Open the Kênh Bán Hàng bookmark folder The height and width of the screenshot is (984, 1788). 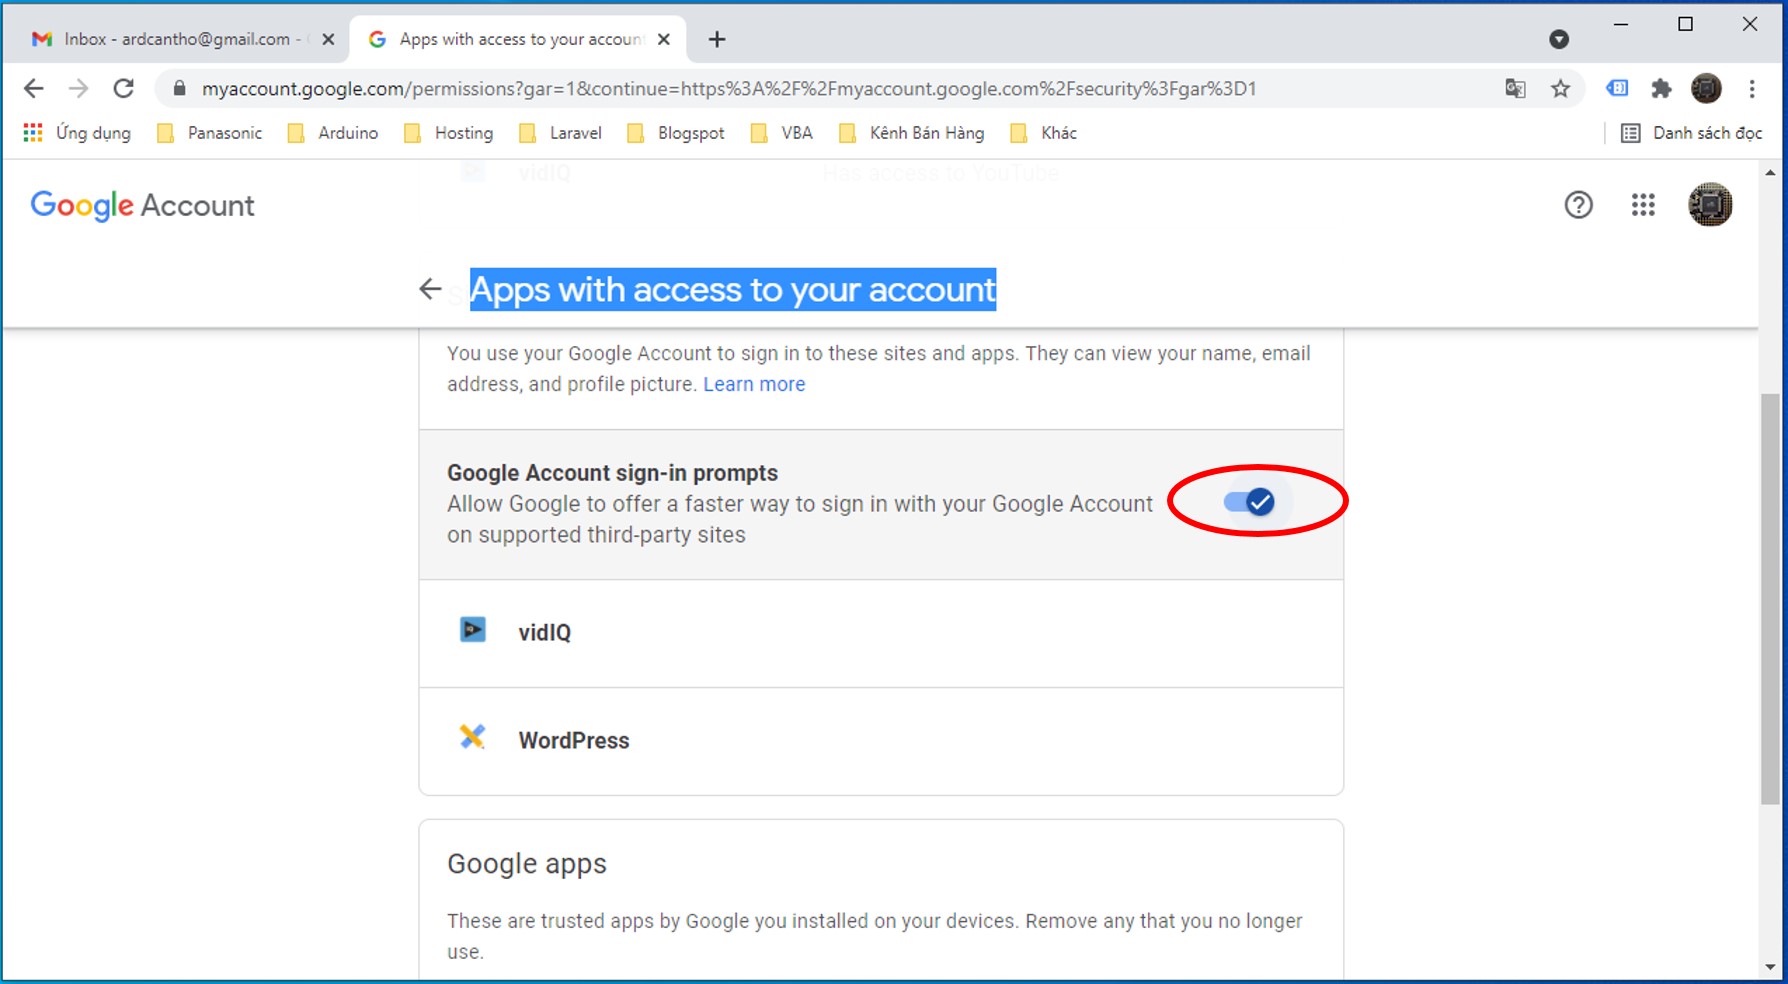tap(912, 132)
